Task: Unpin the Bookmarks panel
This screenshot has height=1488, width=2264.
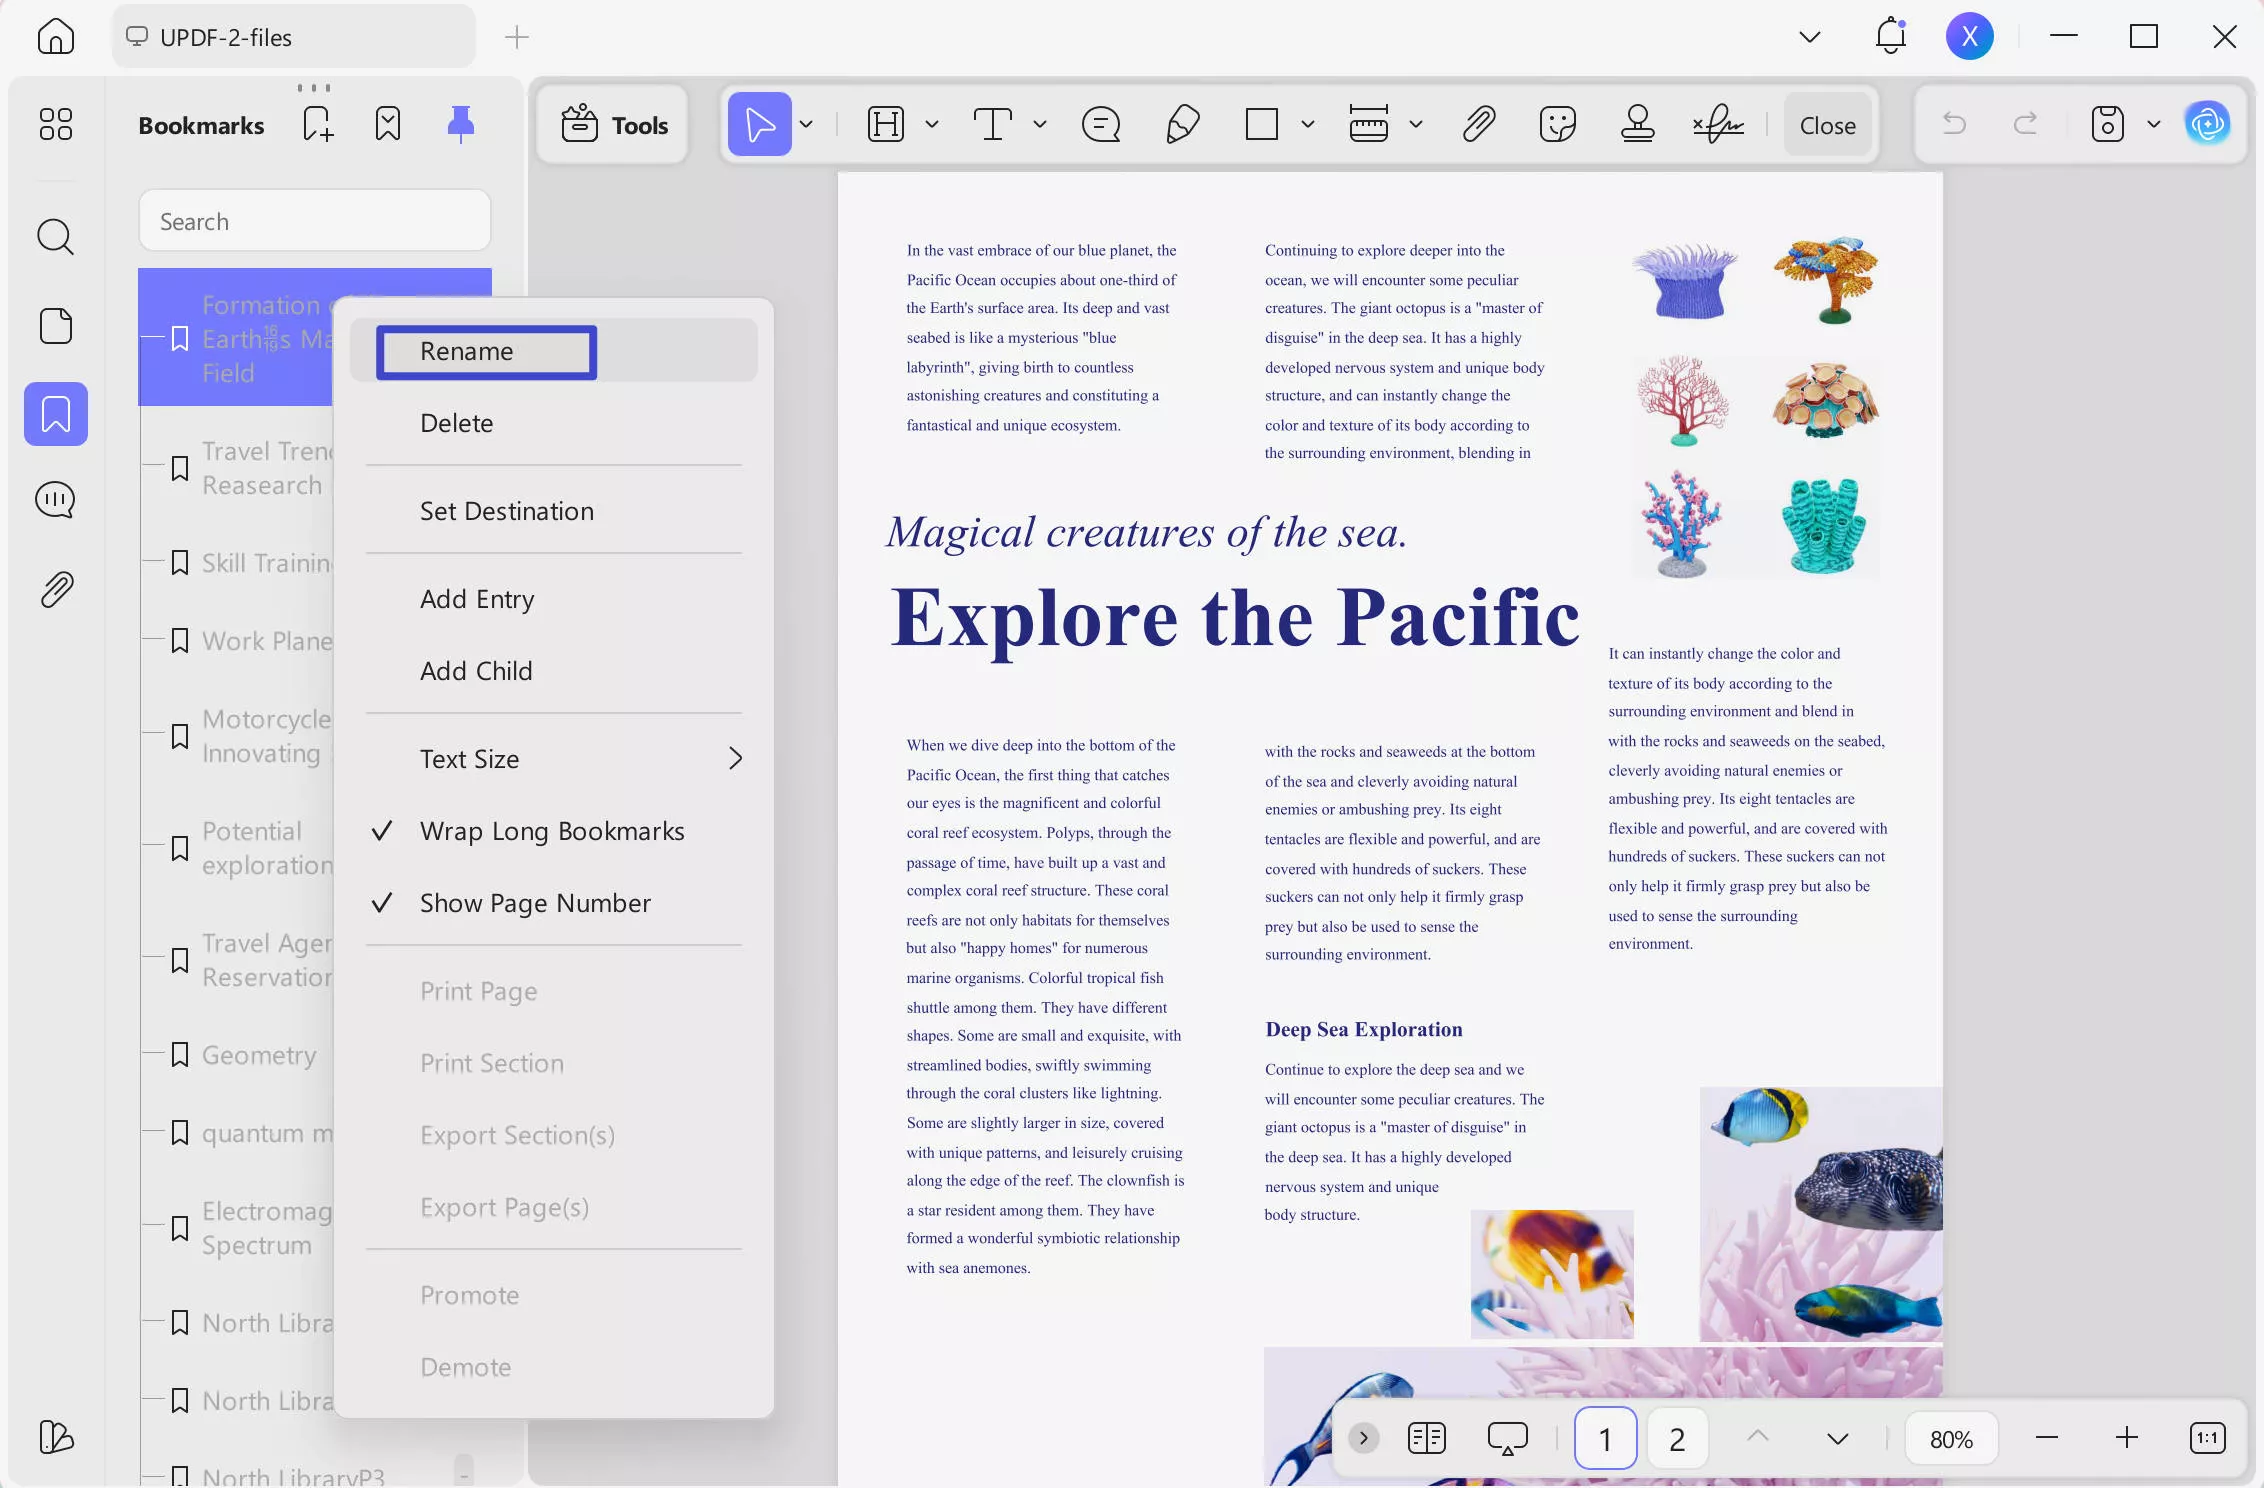Action: [461, 124]
